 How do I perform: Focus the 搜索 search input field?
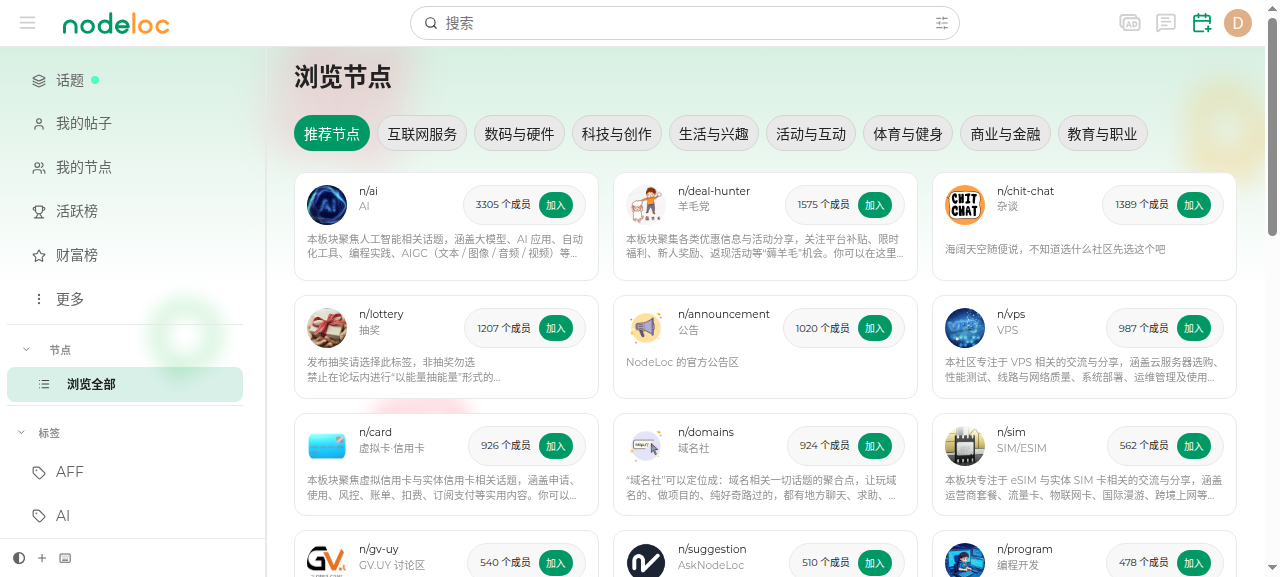pos(685,23)
